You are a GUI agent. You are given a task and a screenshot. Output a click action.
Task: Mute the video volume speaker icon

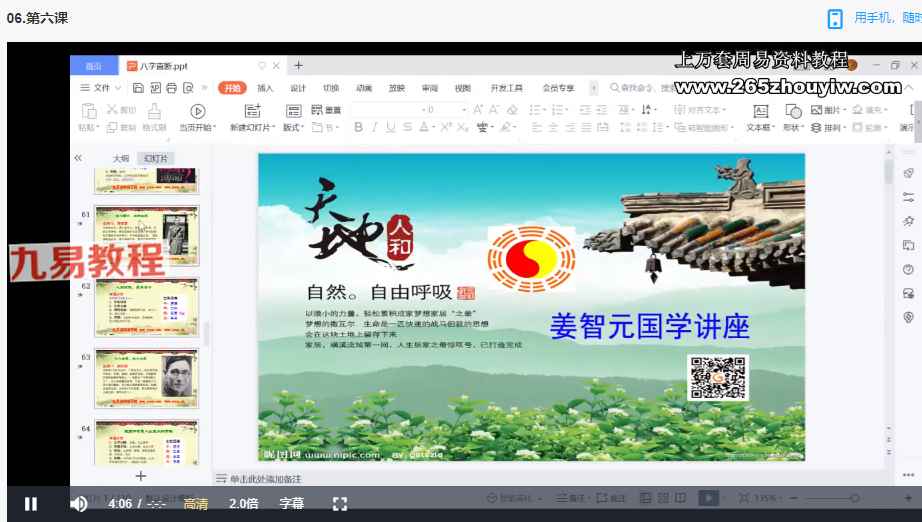tap(78, 504)
